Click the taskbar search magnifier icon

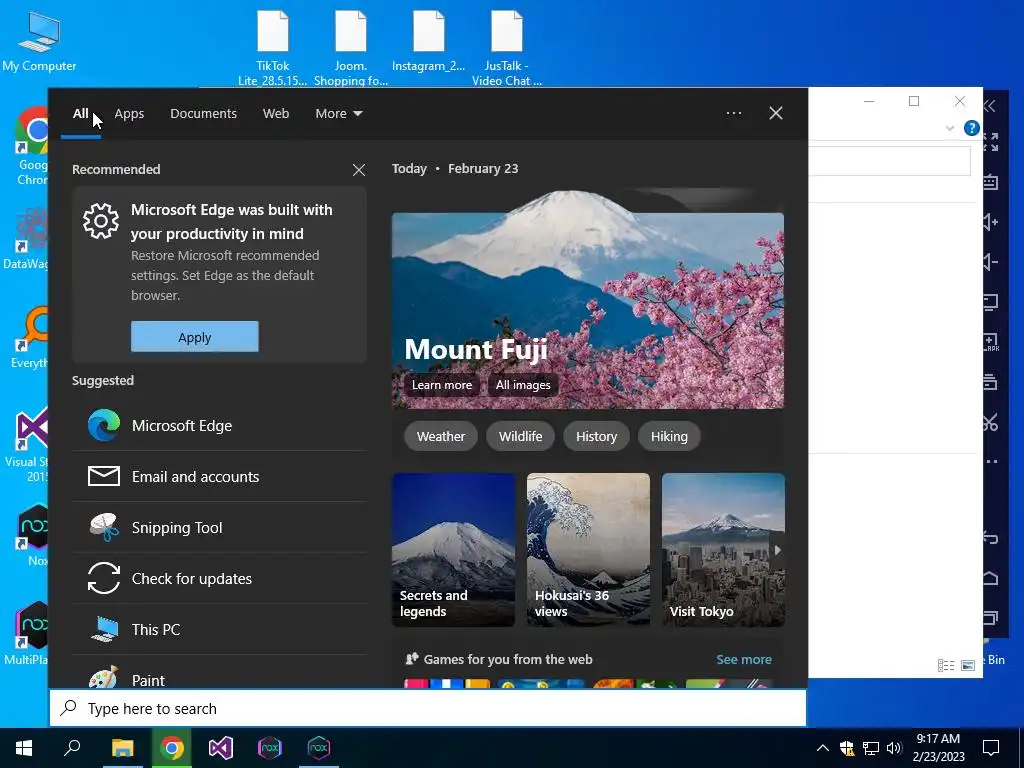72,748
